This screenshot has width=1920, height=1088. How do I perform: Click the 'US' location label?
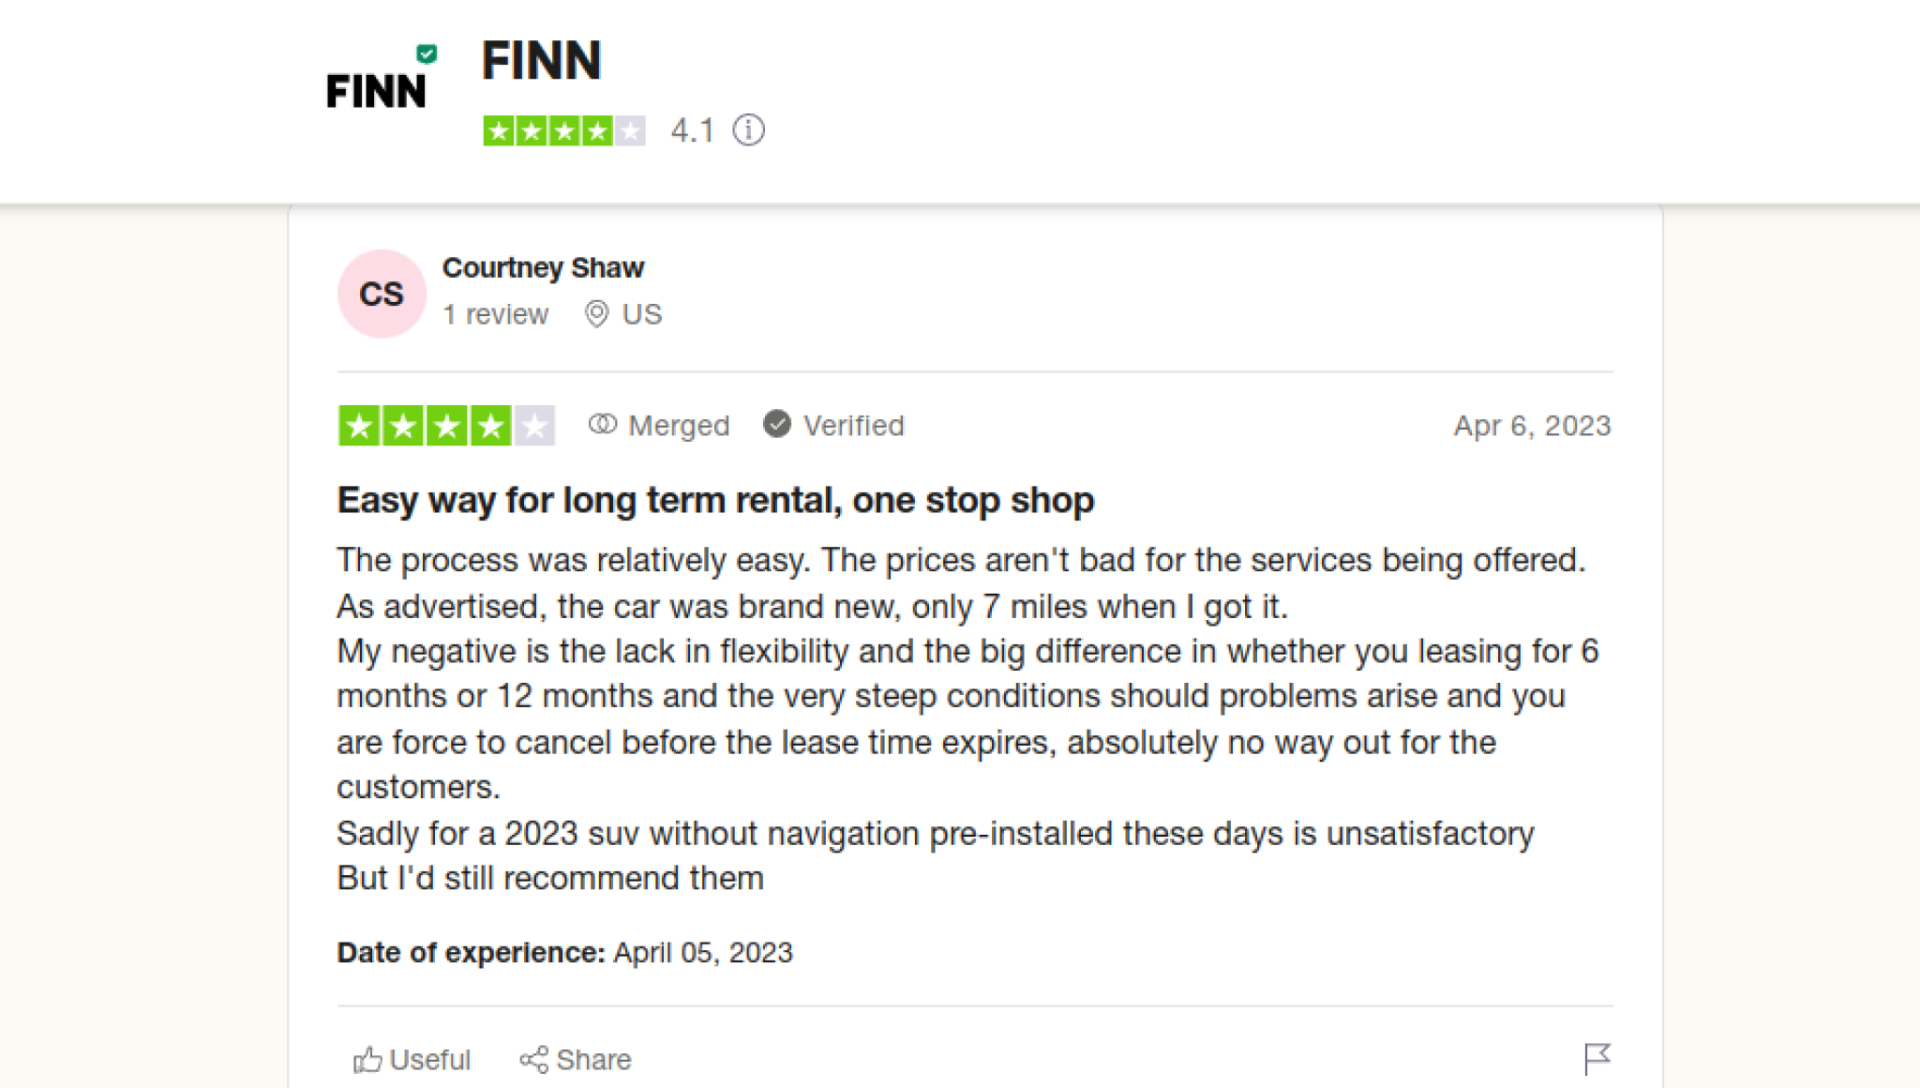640,314
